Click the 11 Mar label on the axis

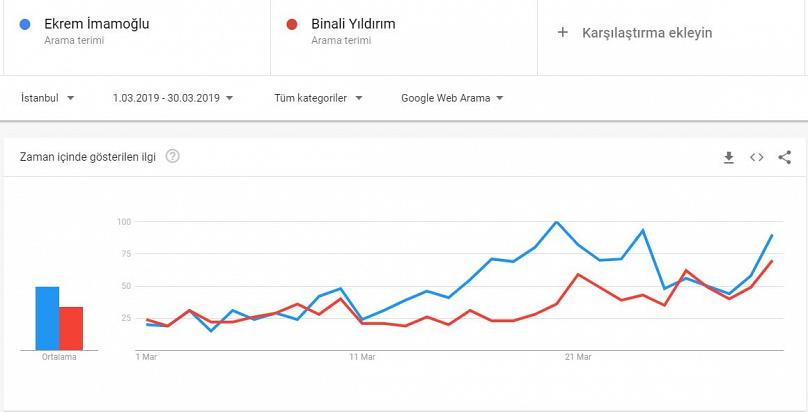click(362, 357)
